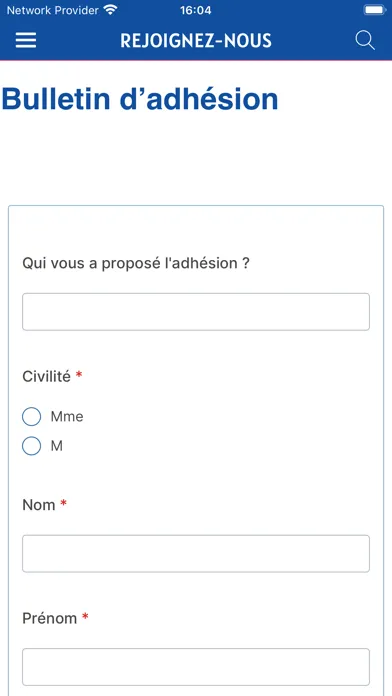
Task: Click the 'Qui vous a proposé l'adhésion ?' label
Action: click(136, 263)
